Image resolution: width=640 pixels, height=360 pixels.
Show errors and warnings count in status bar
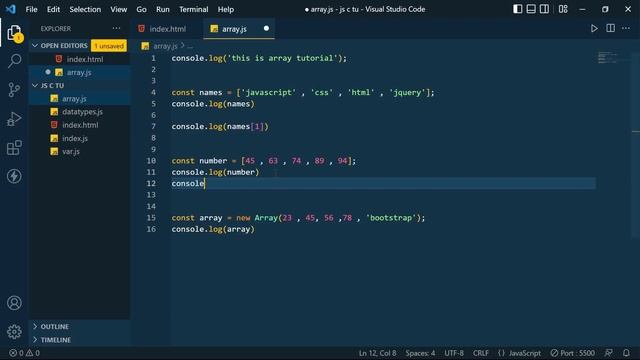click(x=24, y=353)
